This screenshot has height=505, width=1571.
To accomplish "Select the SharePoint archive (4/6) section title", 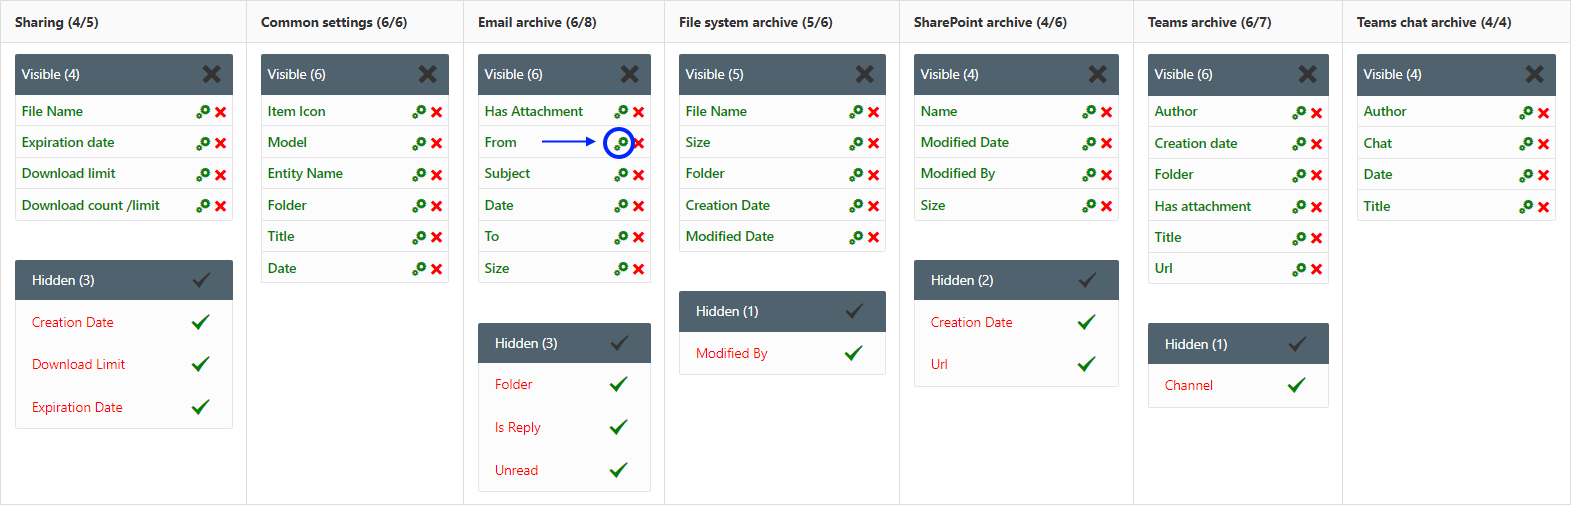I will [990, 22].
